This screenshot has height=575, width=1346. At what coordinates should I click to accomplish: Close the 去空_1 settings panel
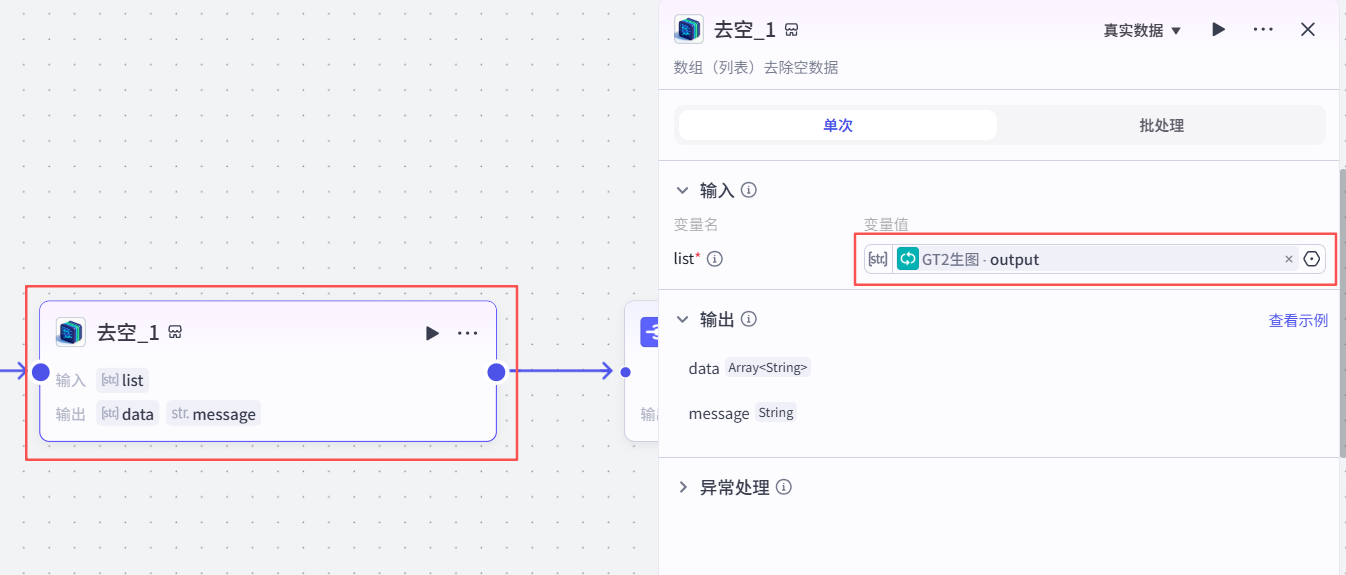(1308, 29)
